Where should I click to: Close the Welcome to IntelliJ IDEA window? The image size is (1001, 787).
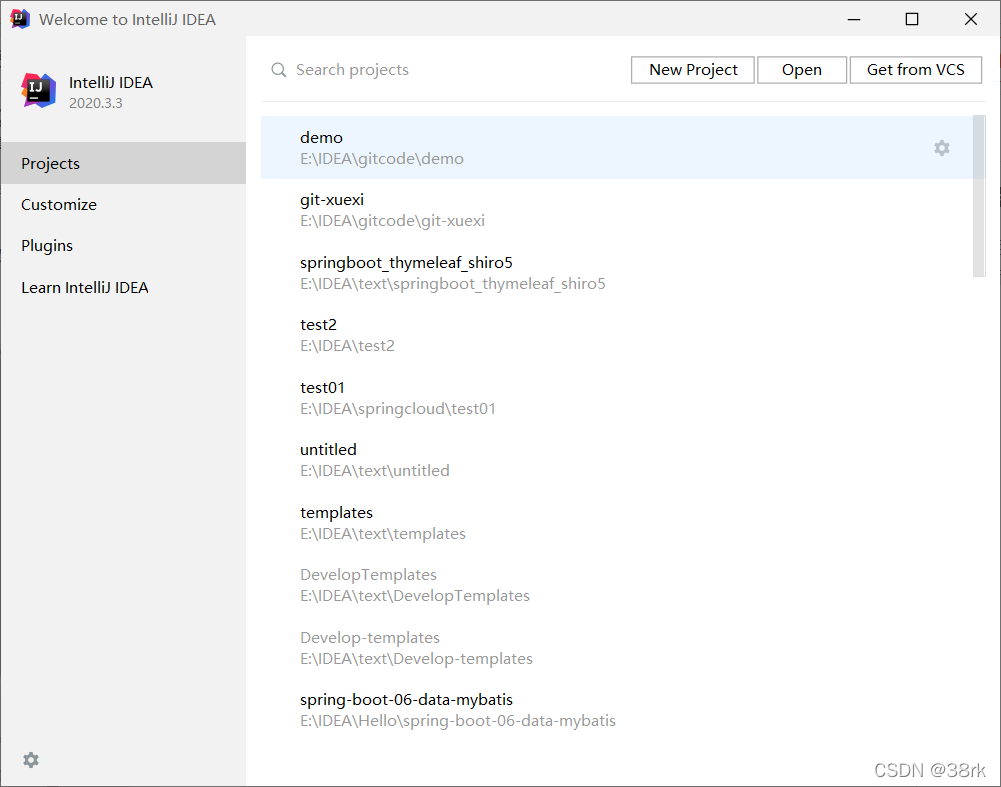(970, 19)
